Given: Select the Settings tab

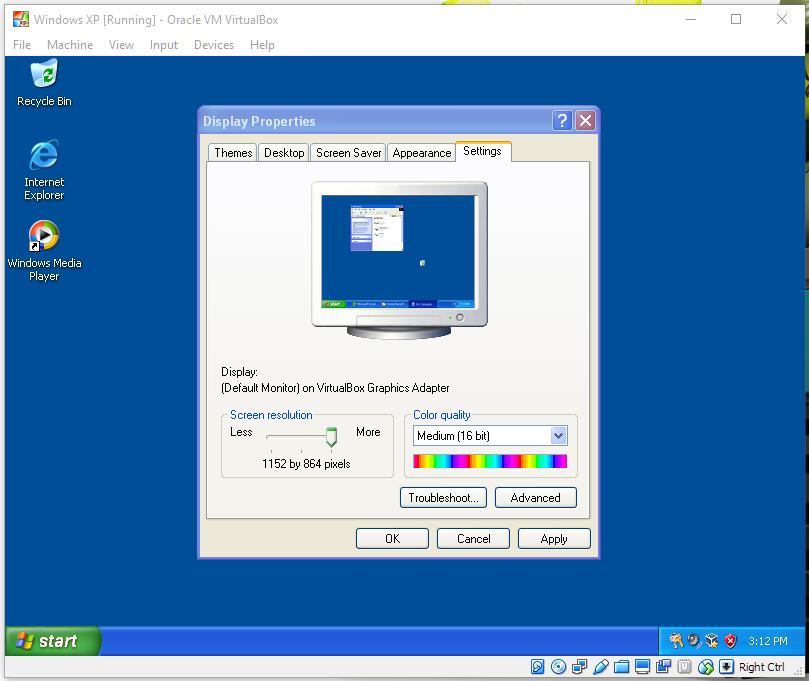Looking at the screenshot, I should coord(482,151).
